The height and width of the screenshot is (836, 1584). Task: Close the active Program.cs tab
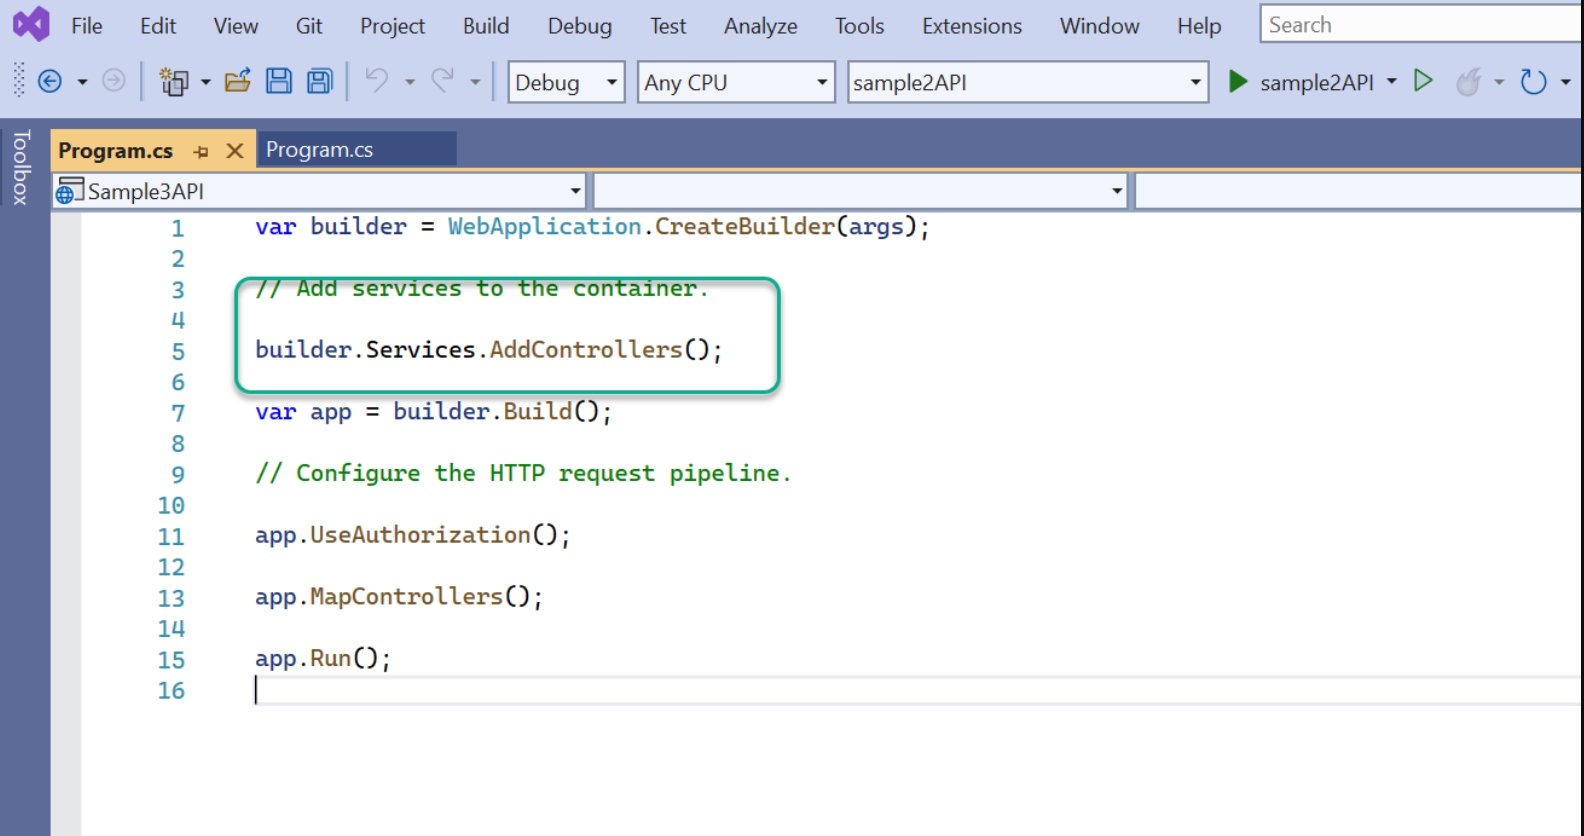pyautogui.click(x=235, y=151)
